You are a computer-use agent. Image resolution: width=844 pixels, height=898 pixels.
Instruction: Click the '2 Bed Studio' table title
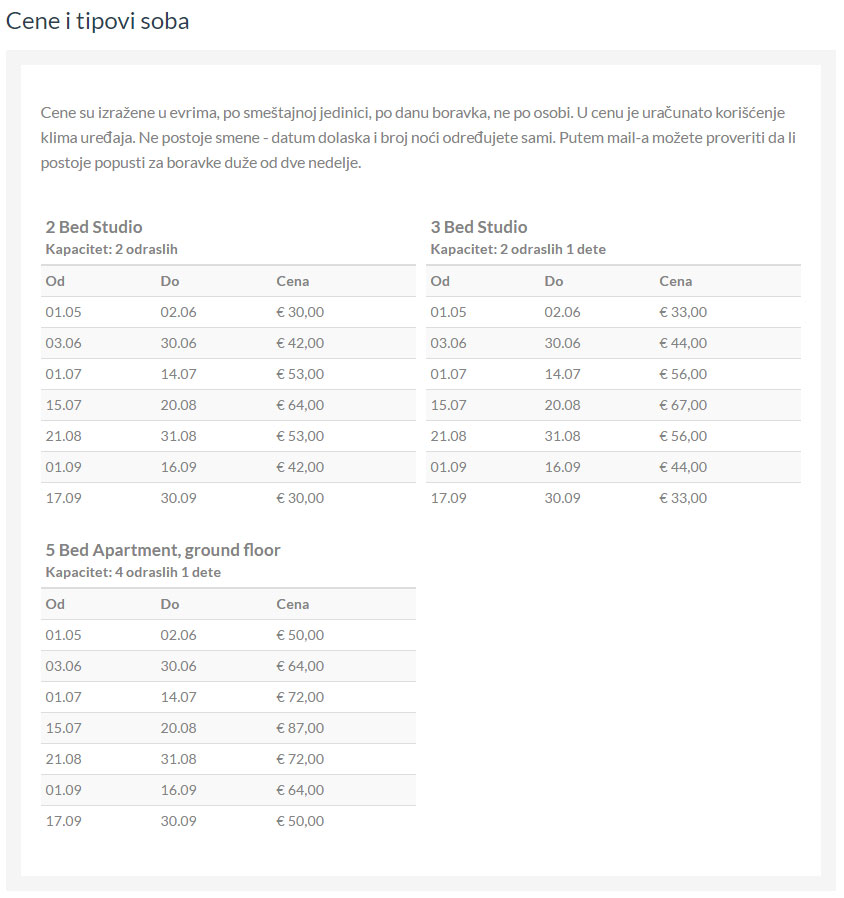94,227
